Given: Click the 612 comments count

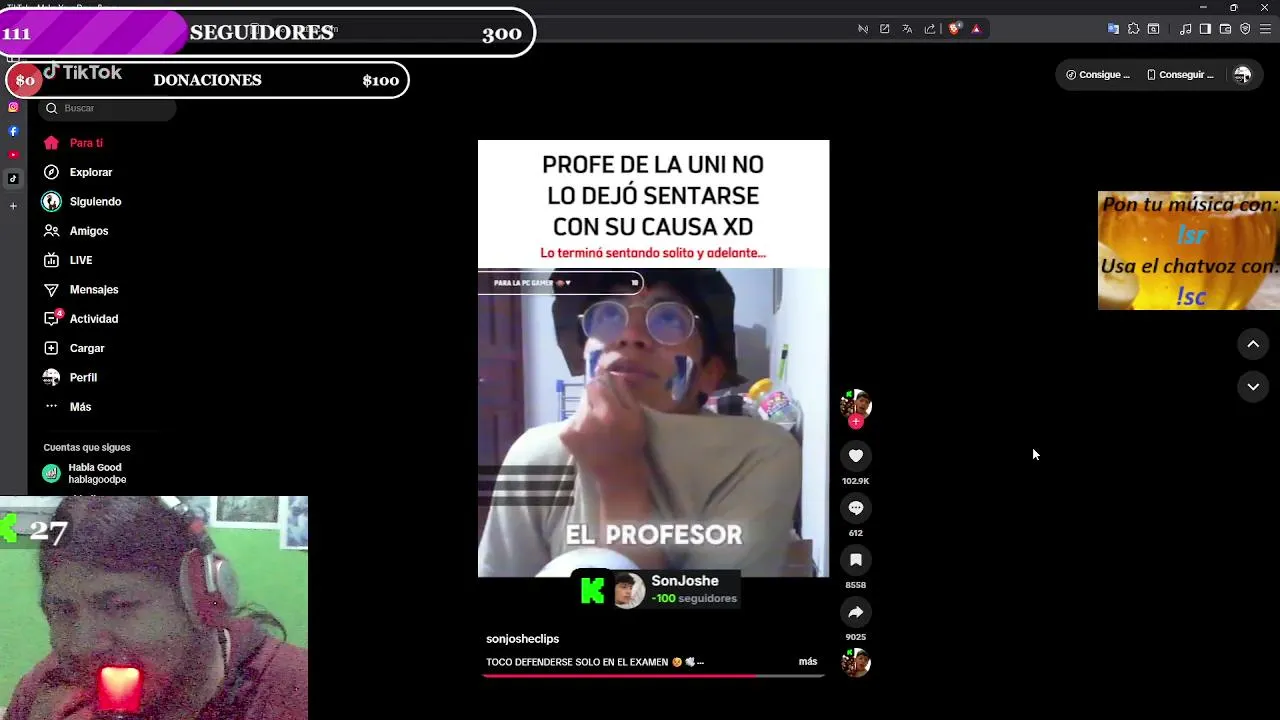Looking at the screenshot, I should 856,533.
